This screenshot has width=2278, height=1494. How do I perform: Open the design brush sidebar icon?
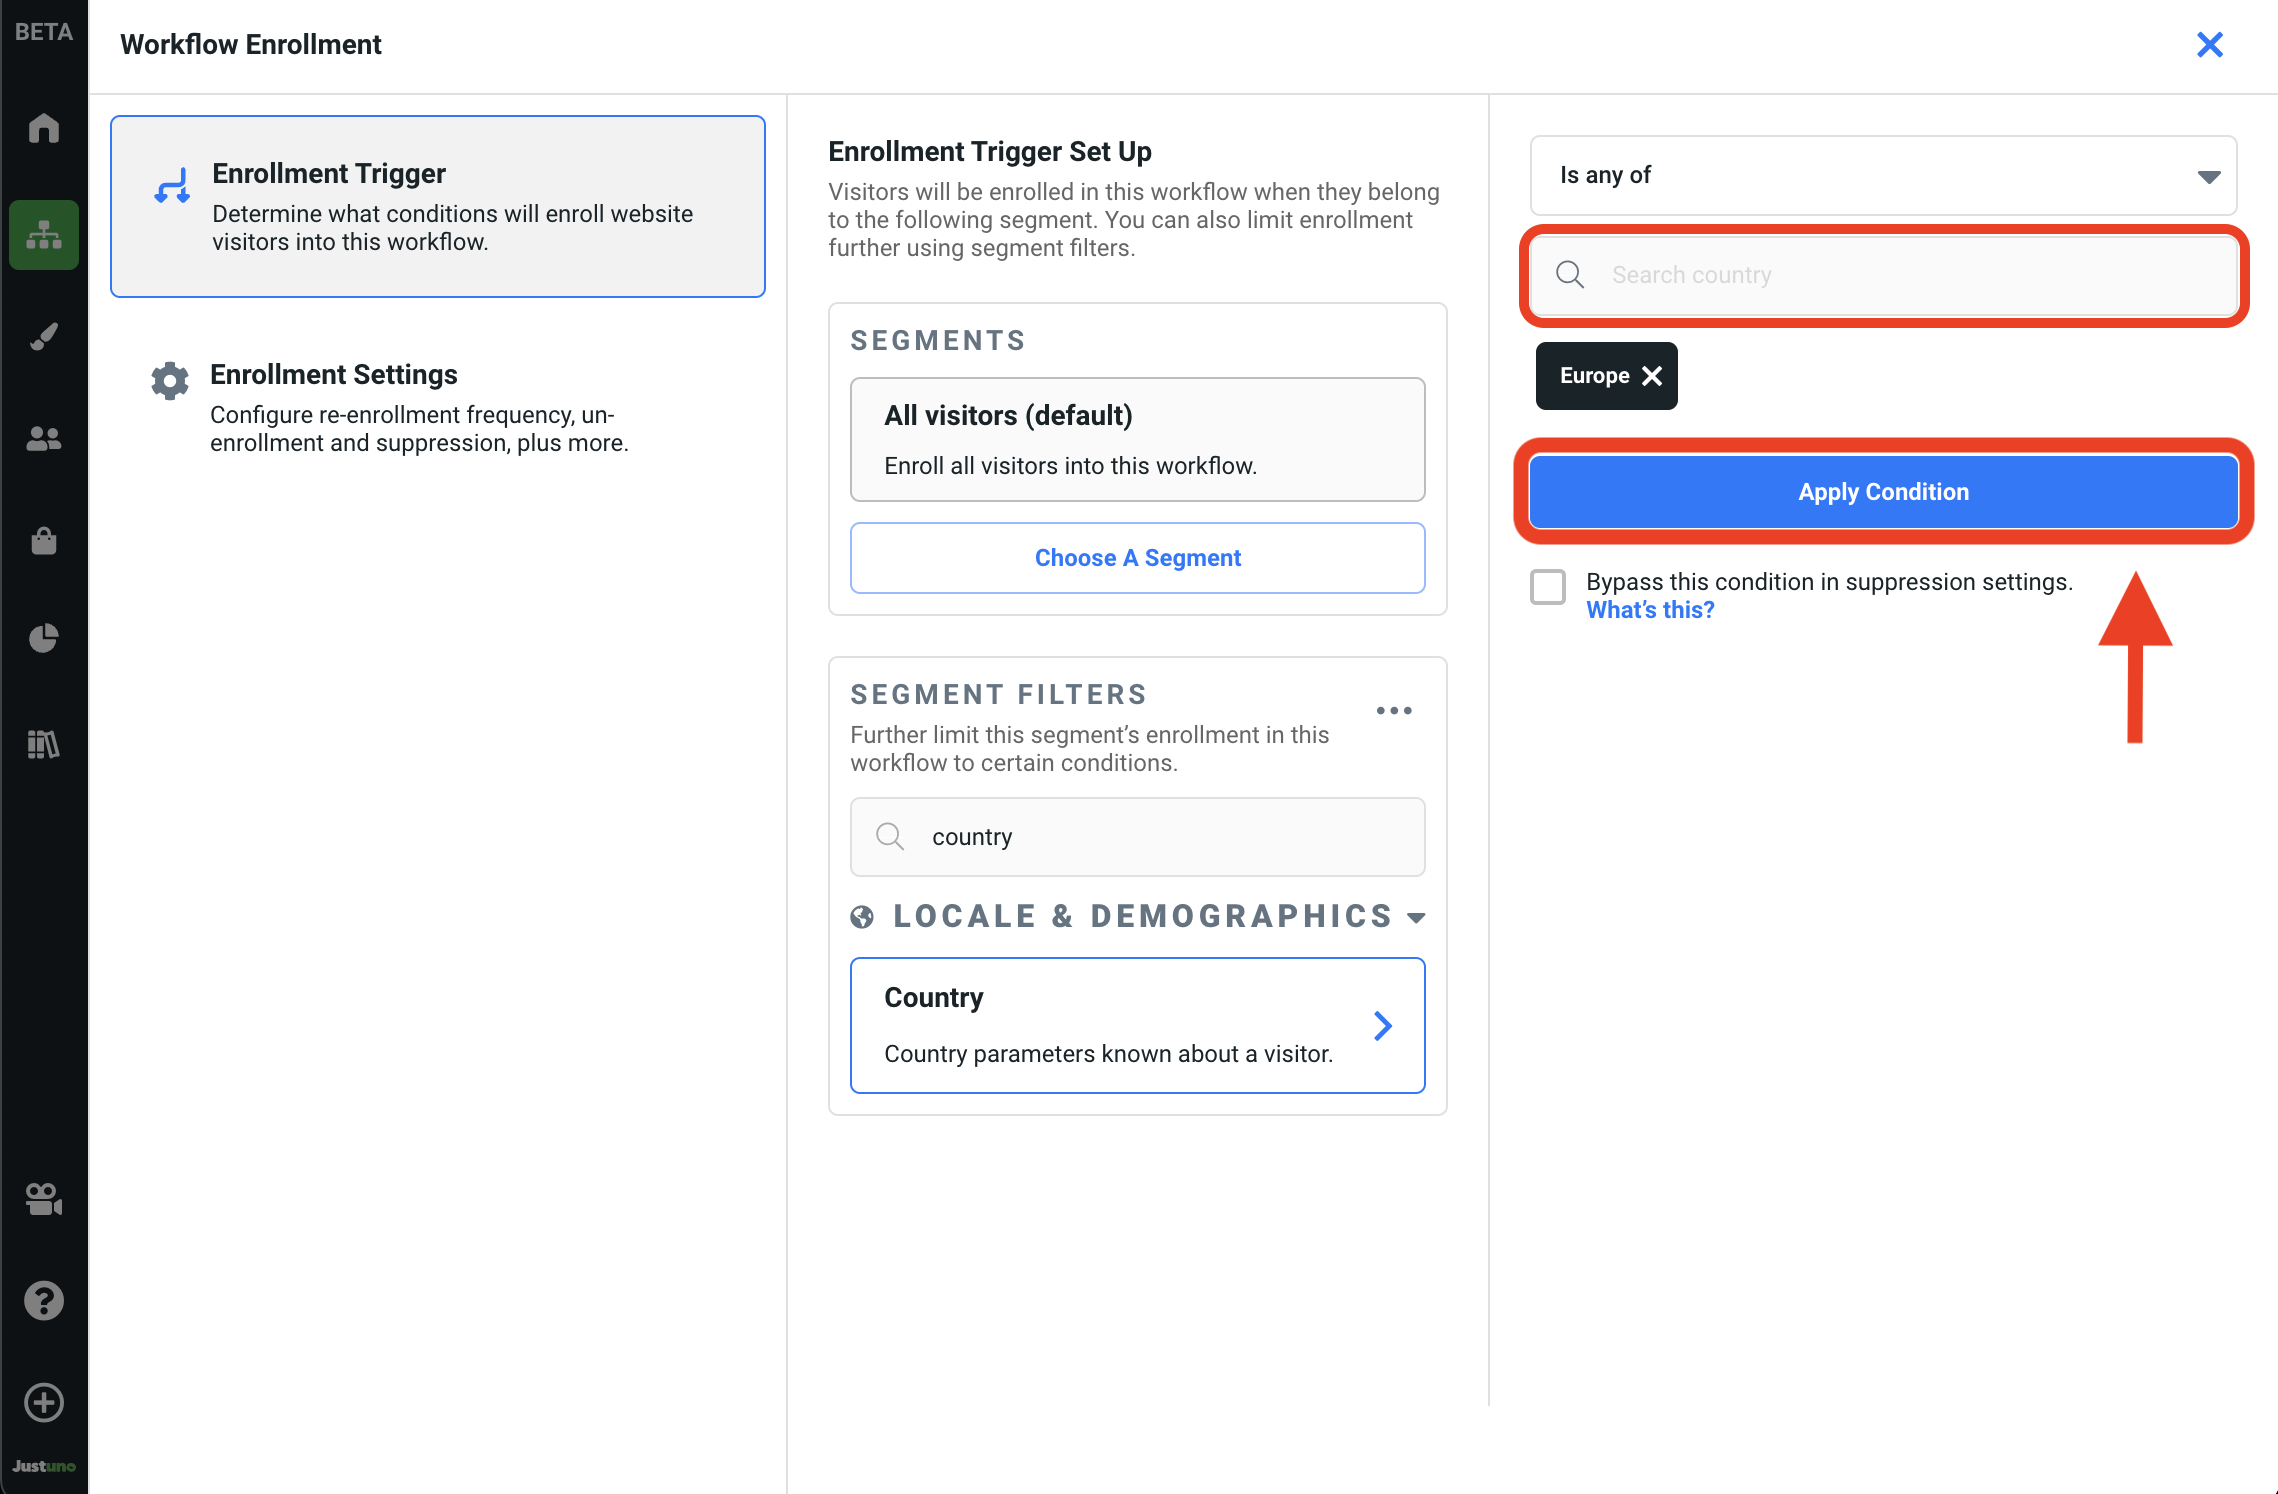(x=44, y=336)
